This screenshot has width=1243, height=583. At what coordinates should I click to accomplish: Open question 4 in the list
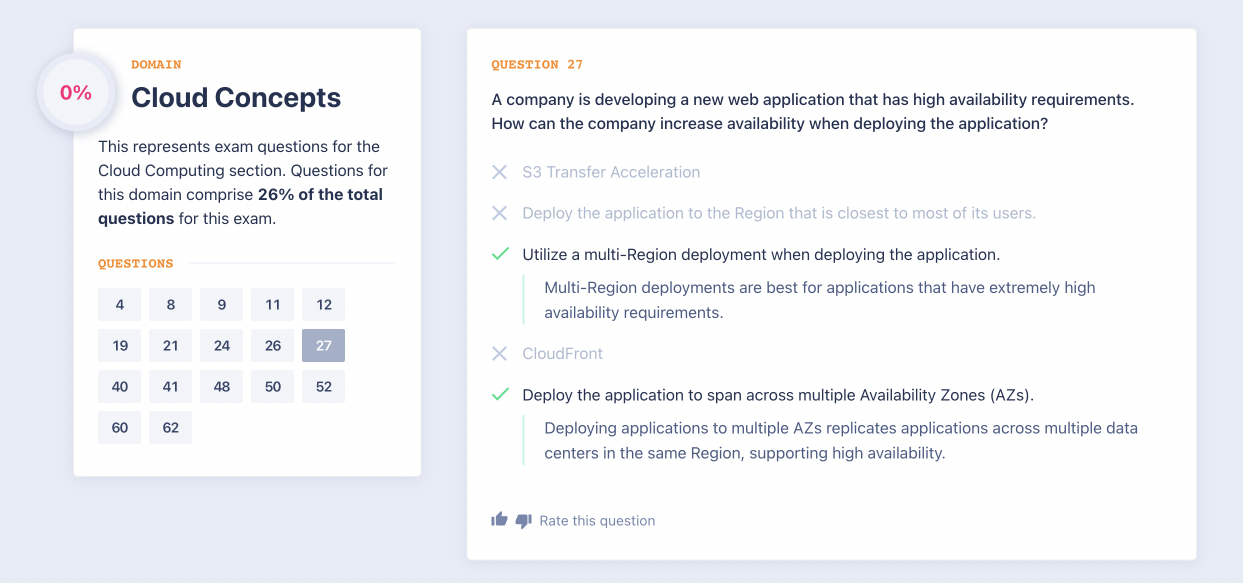[120, 305]
